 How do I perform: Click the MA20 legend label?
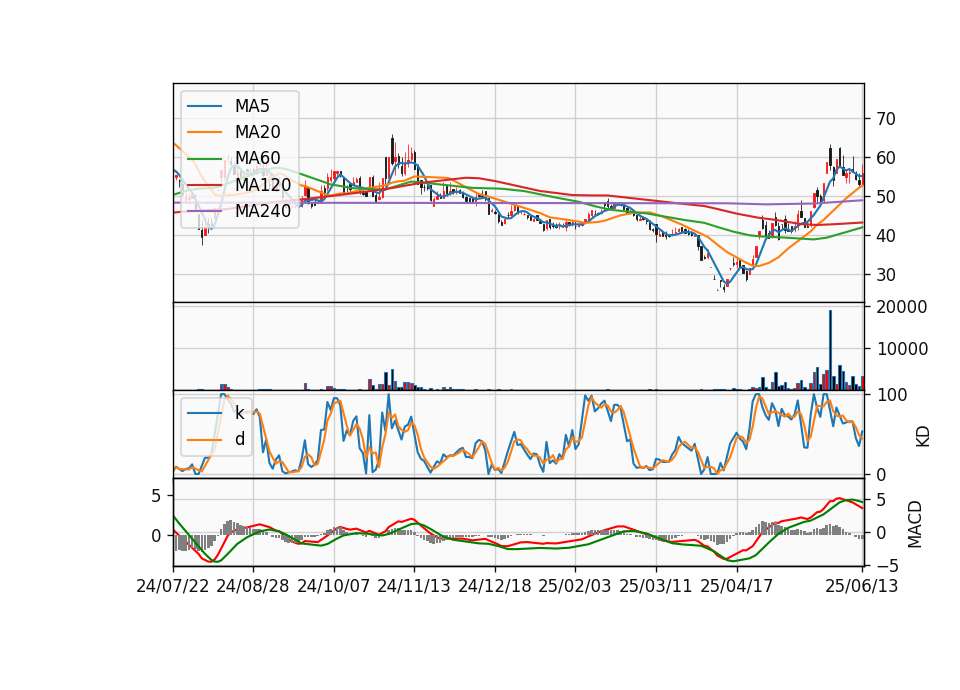(x=257, y=132)
